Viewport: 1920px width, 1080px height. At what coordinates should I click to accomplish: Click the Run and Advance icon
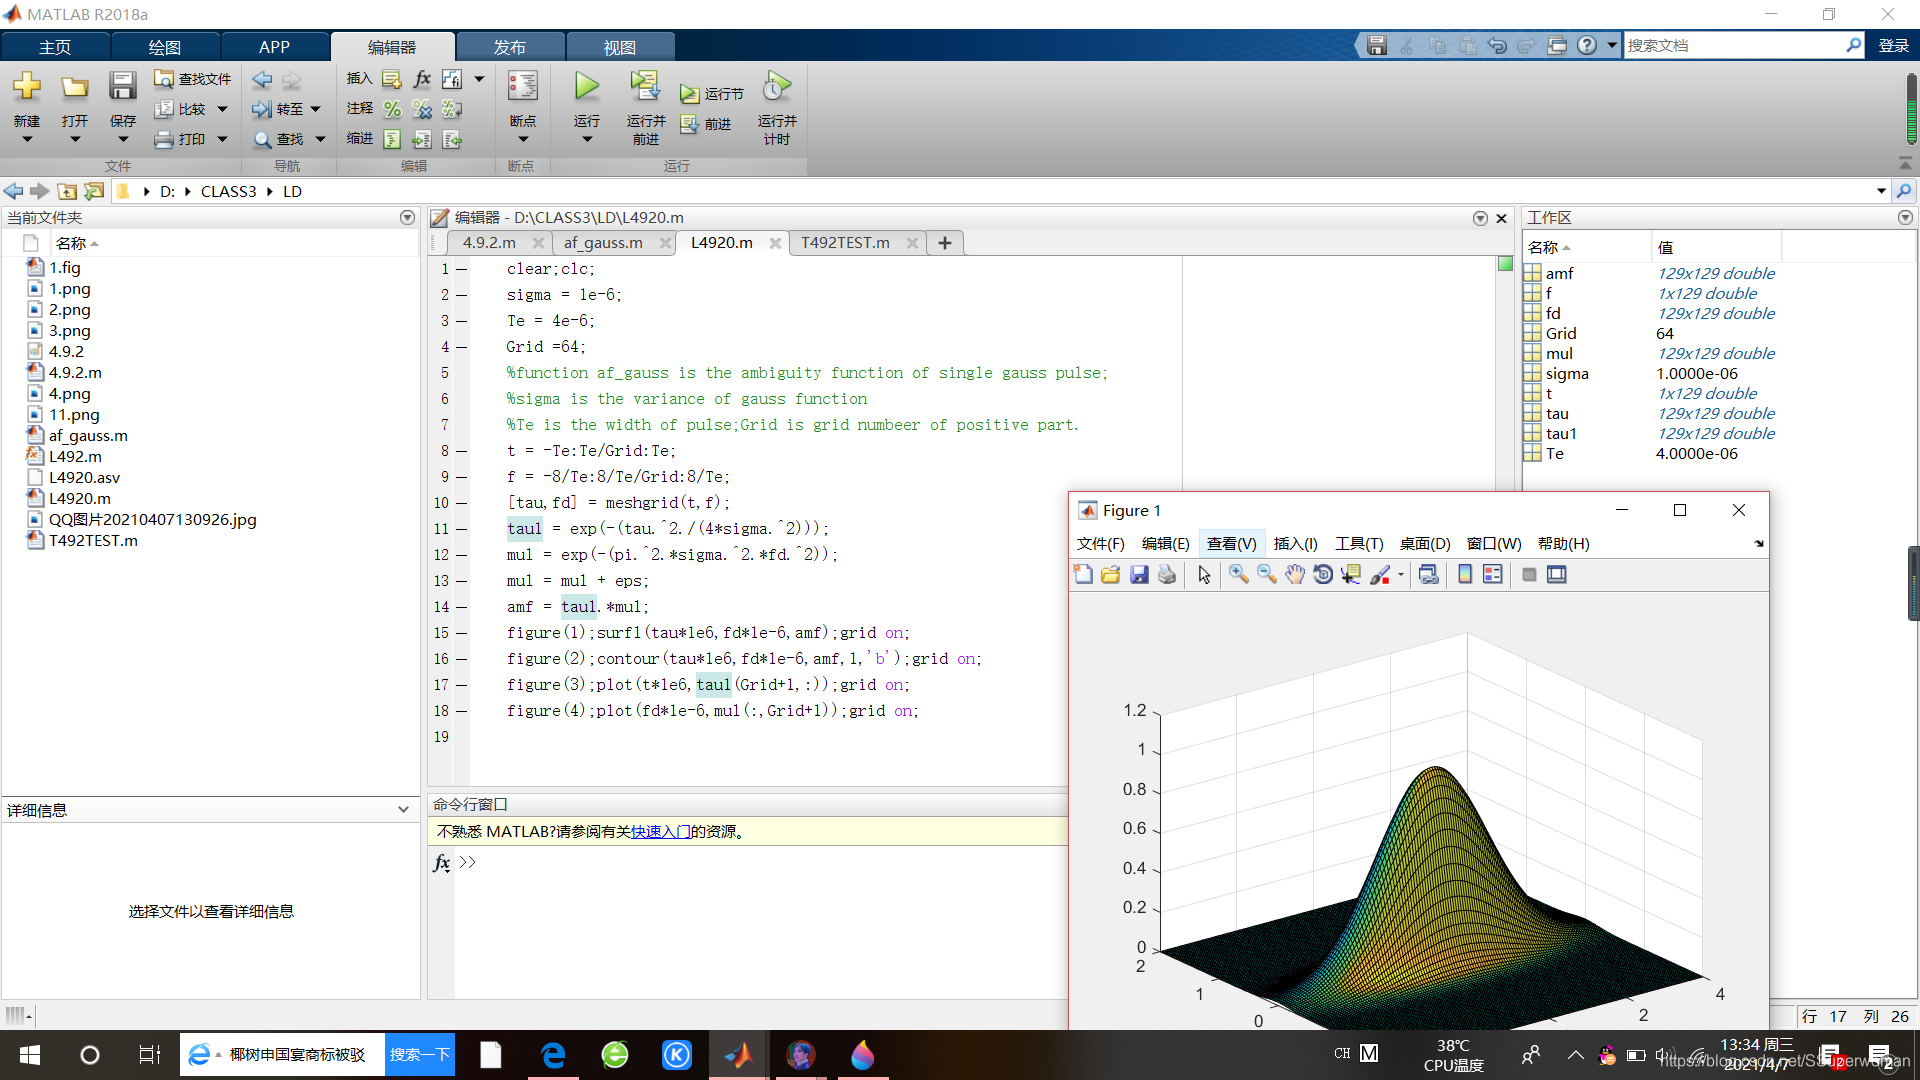click(x=645, y=88)
